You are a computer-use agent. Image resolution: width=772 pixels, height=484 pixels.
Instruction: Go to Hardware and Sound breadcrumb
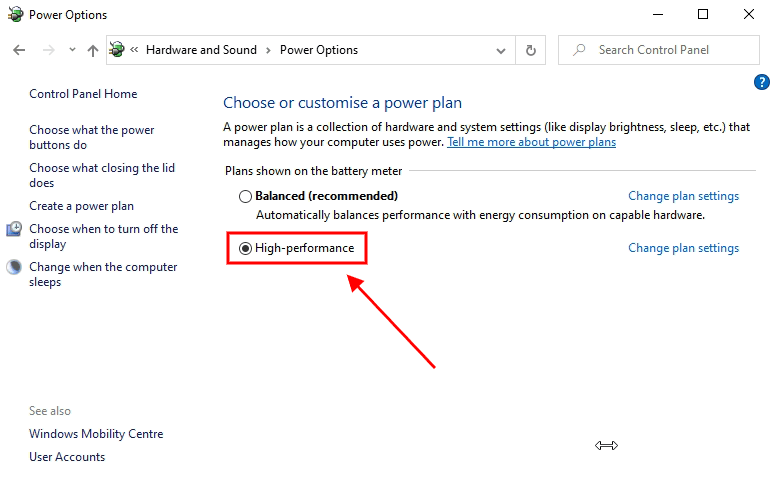tap(201, 50)
